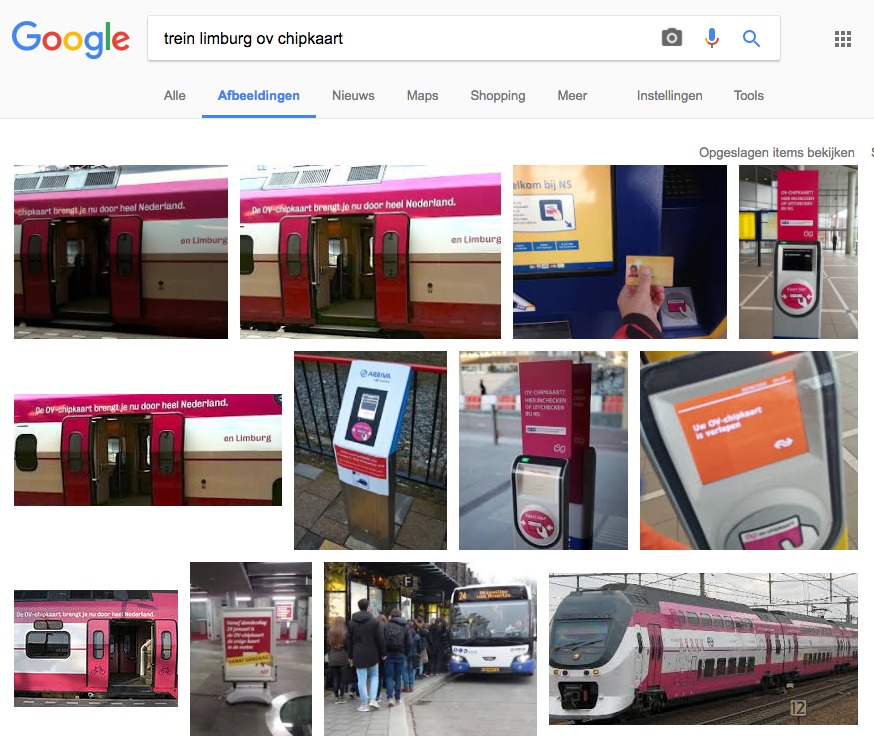874x737 pixels.
Task: Open the Arriva card reader pole image
Action: 370,450
